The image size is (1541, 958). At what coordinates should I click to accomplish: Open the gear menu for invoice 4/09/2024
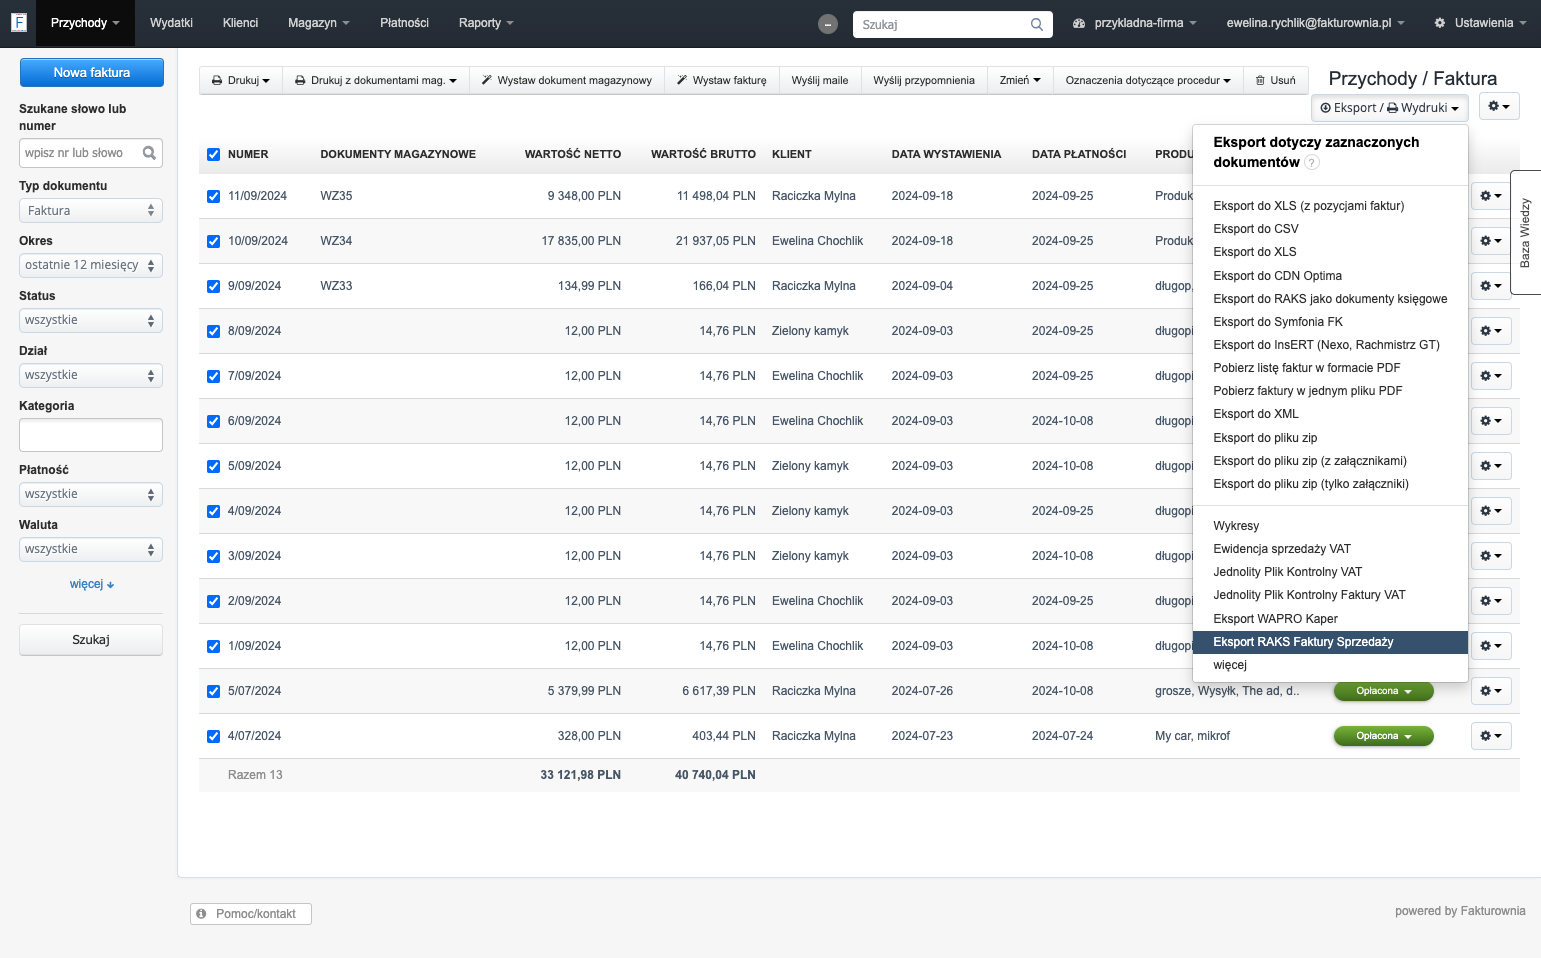(1491, 511)
